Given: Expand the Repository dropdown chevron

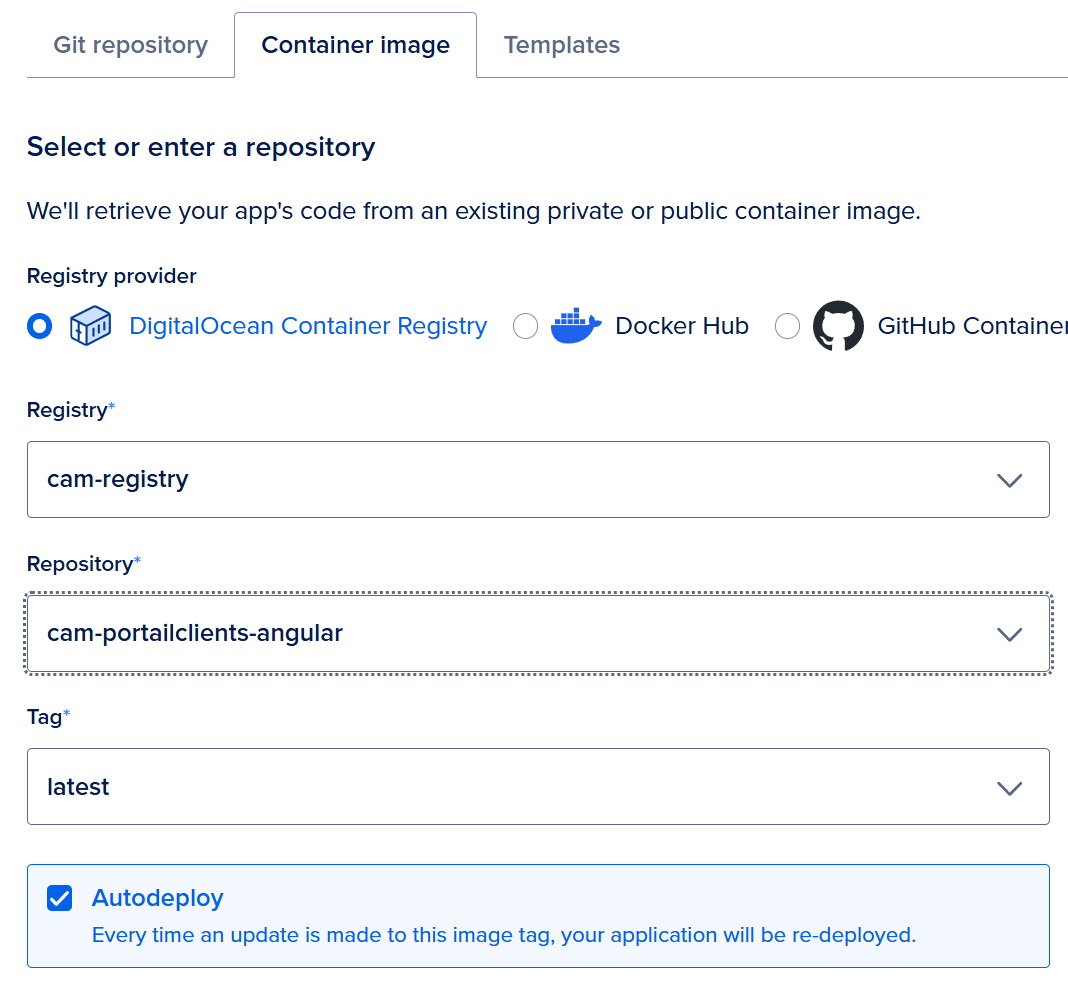Looking at the screenshot, I should [1009, 634].
